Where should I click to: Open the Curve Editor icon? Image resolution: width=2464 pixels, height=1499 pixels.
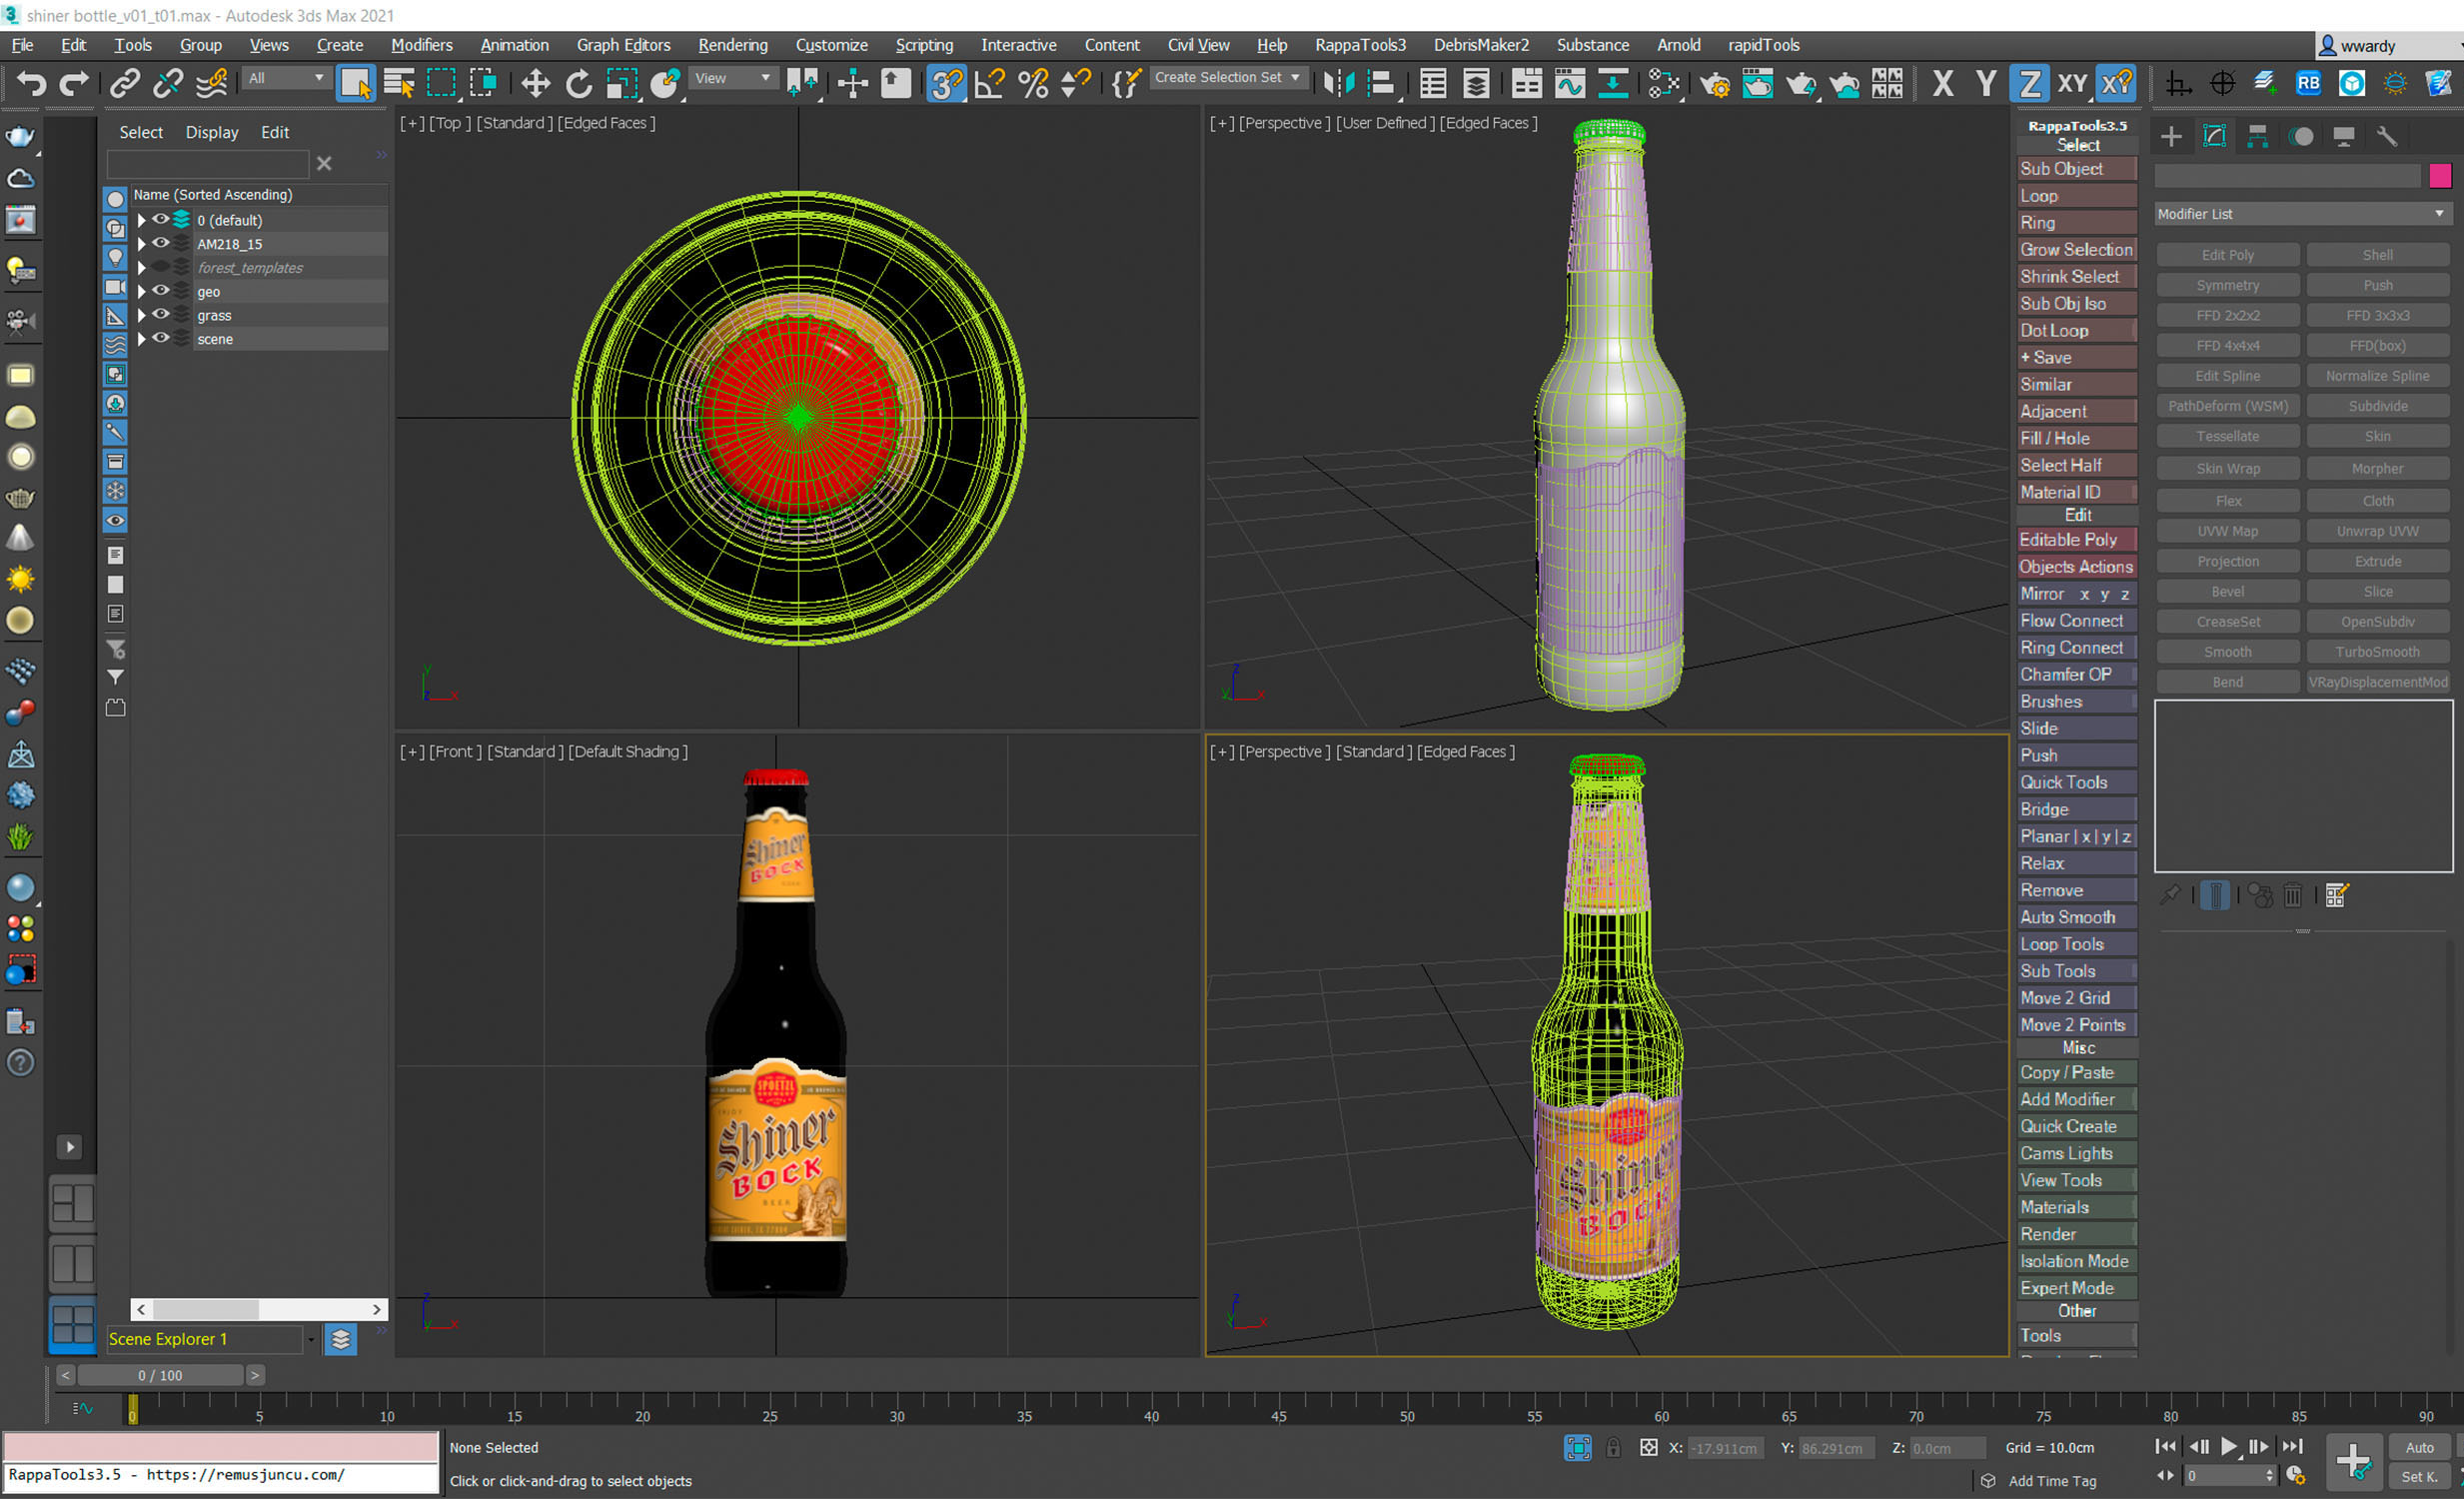pos(1570,83)
